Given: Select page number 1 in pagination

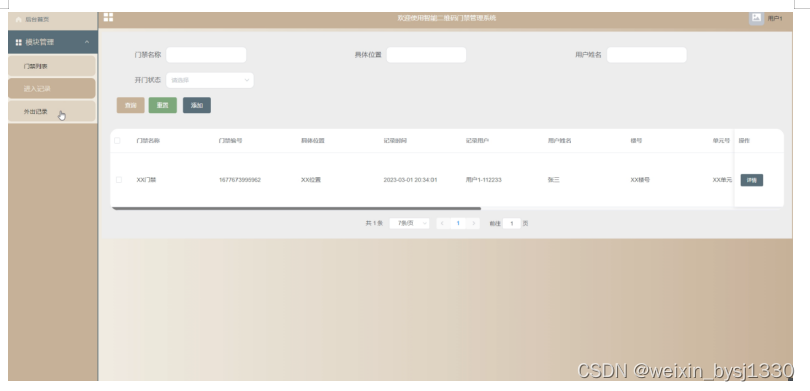Looking at the screenshot, I should [458, 223].
